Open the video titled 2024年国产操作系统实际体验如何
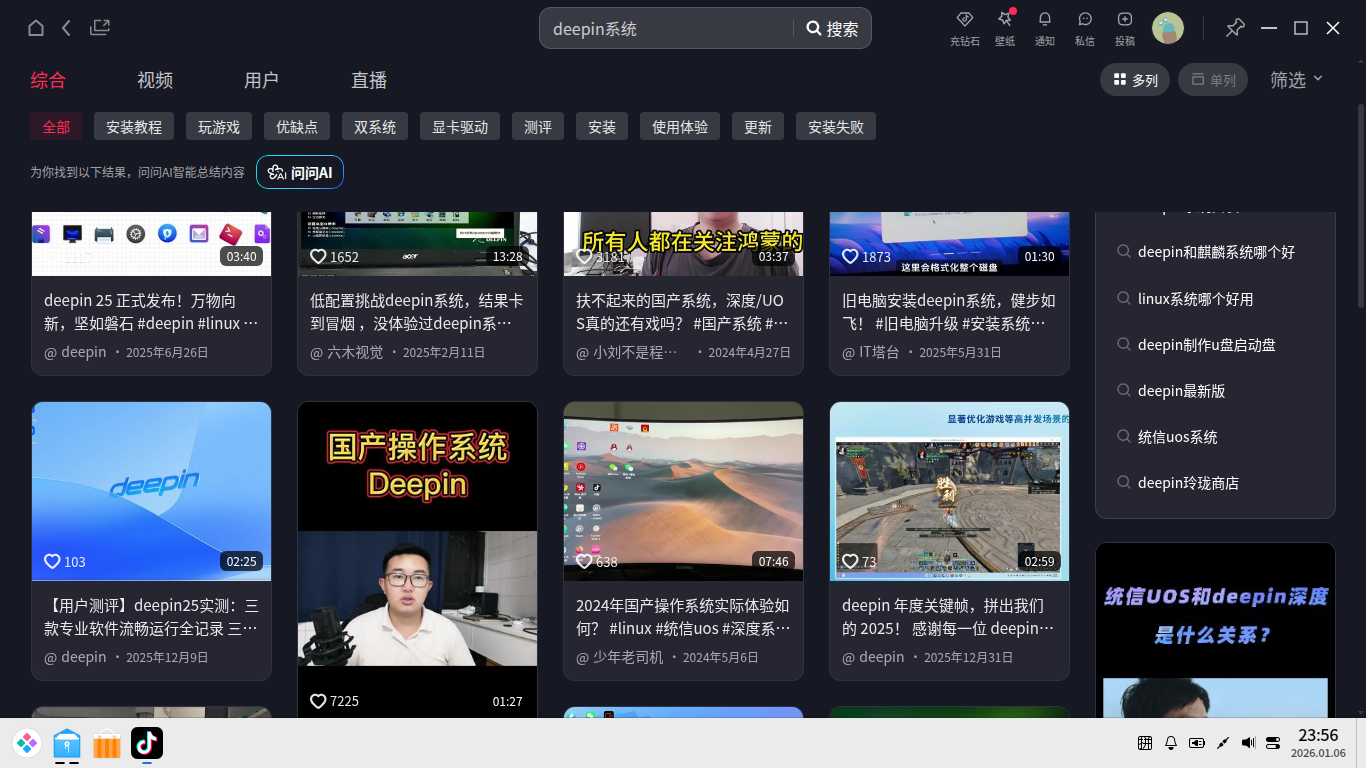 pos(683,617)
